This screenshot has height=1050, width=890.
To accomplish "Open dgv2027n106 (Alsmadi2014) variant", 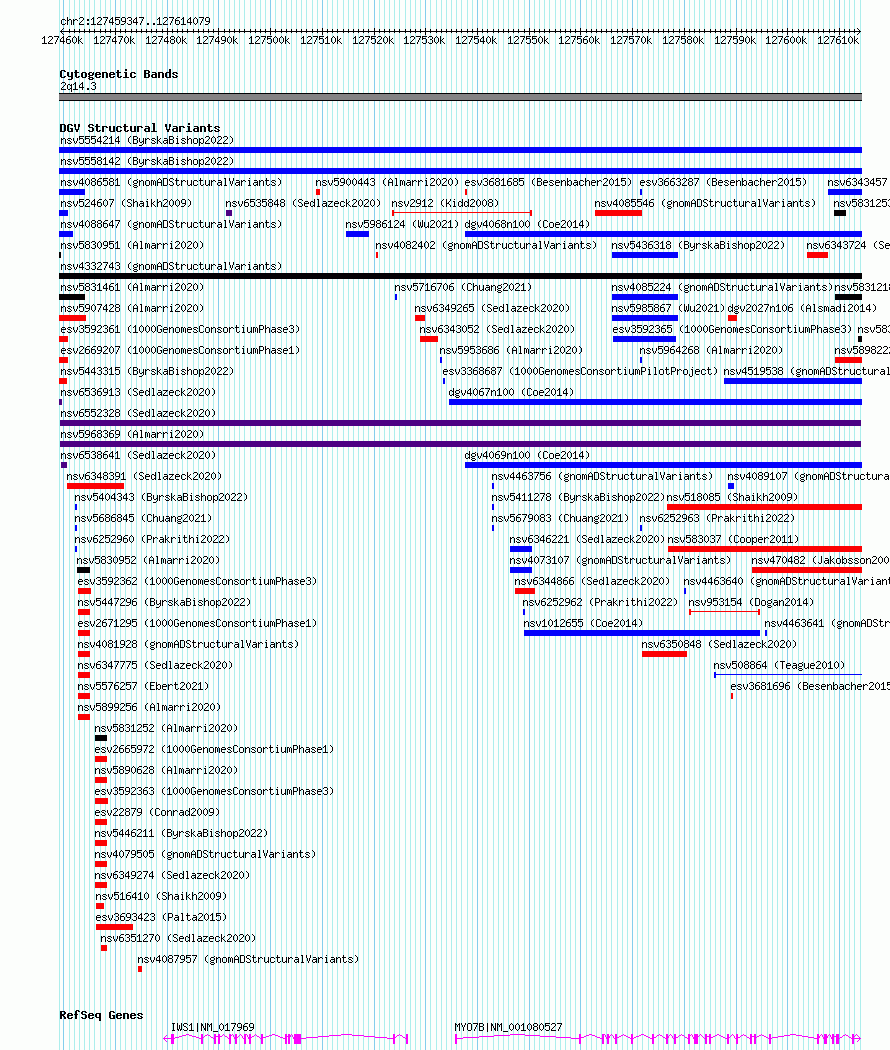I will click(802, 308).
